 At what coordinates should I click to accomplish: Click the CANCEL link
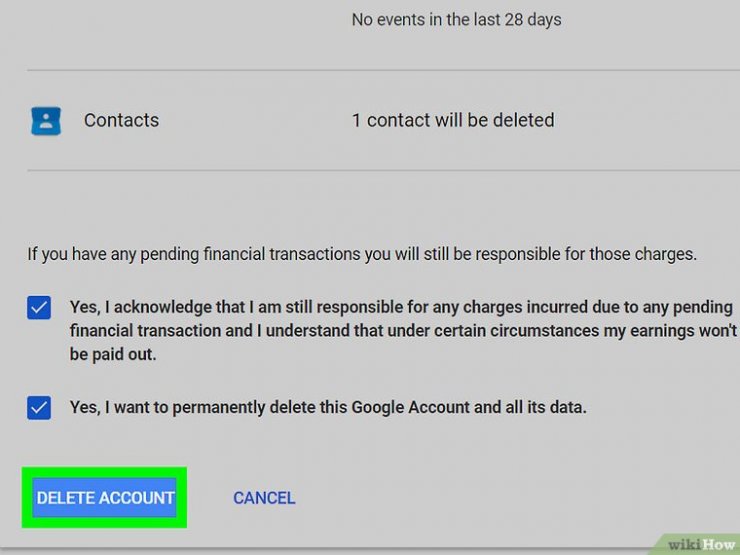pyautogui.click(x=264, y=498)
